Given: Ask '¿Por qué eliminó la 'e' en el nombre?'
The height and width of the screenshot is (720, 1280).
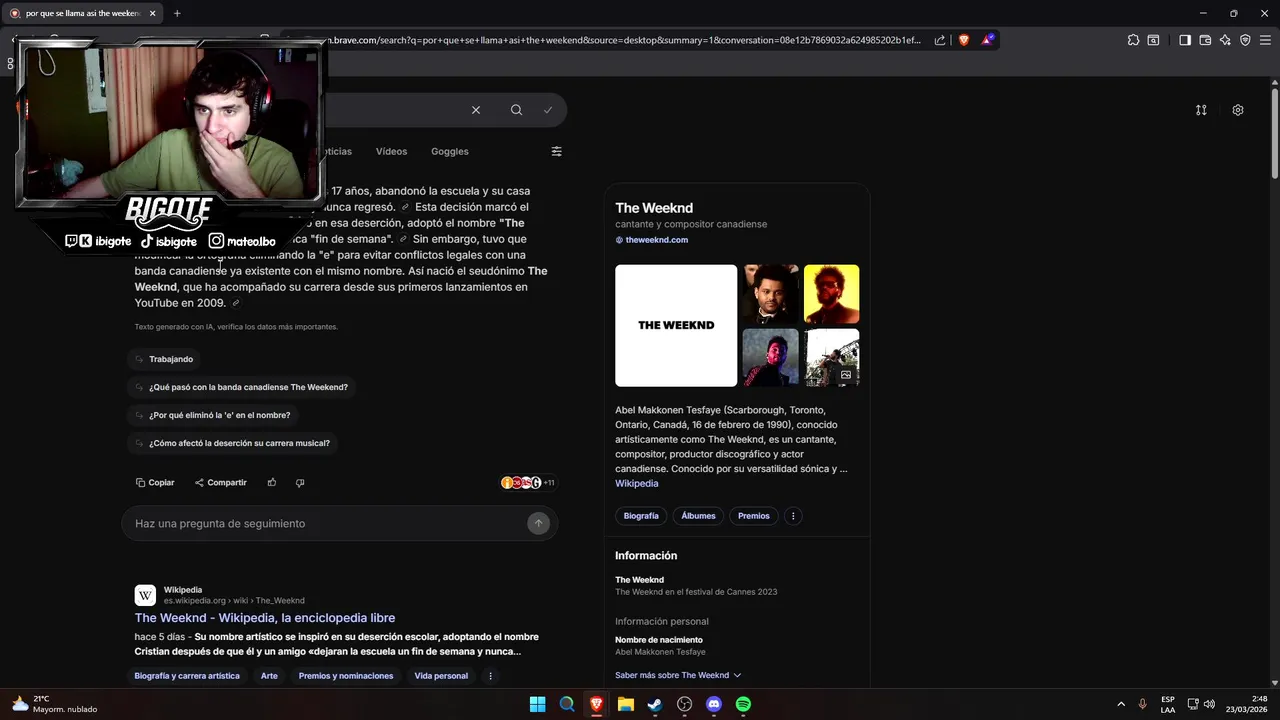Looking at the screenshot, I should (x=213, y=415).
